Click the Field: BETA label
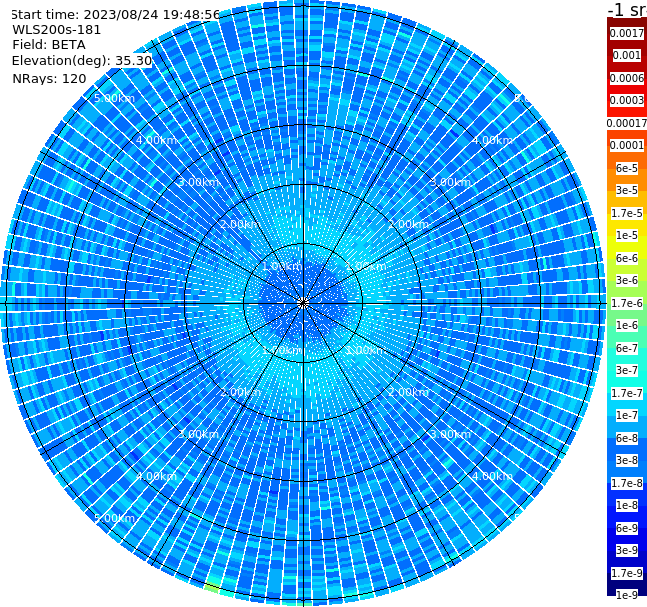 pos(49,45)
